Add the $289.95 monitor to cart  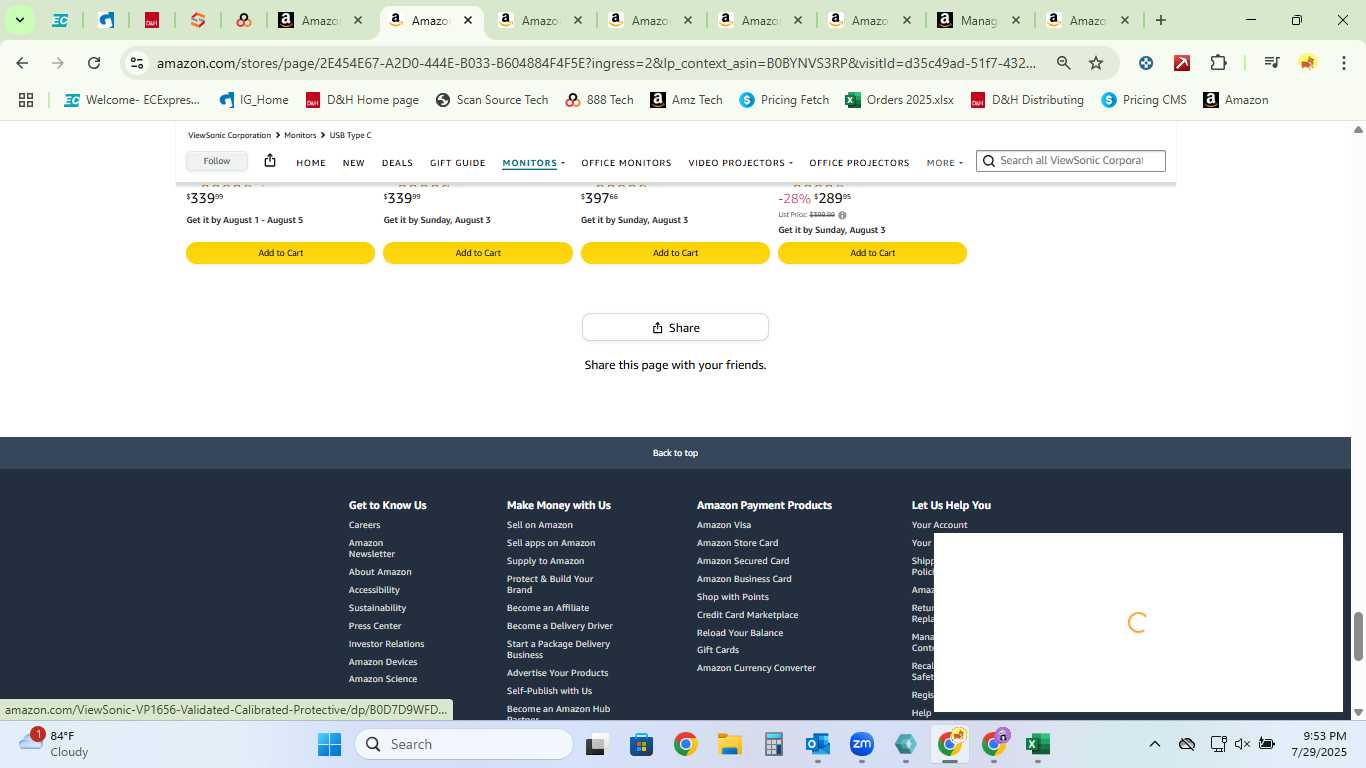tap(872, 253)
